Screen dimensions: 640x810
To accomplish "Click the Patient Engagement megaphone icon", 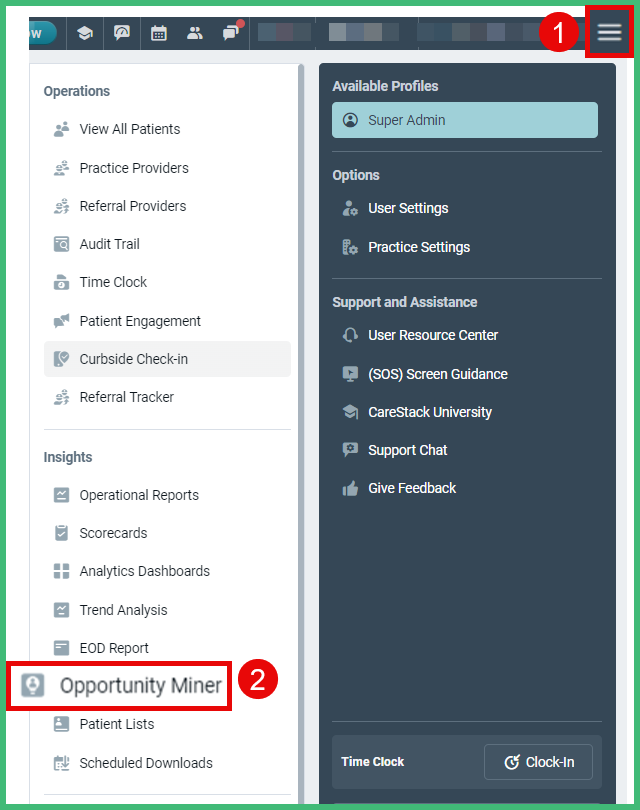I will click(x=61, y=321).
